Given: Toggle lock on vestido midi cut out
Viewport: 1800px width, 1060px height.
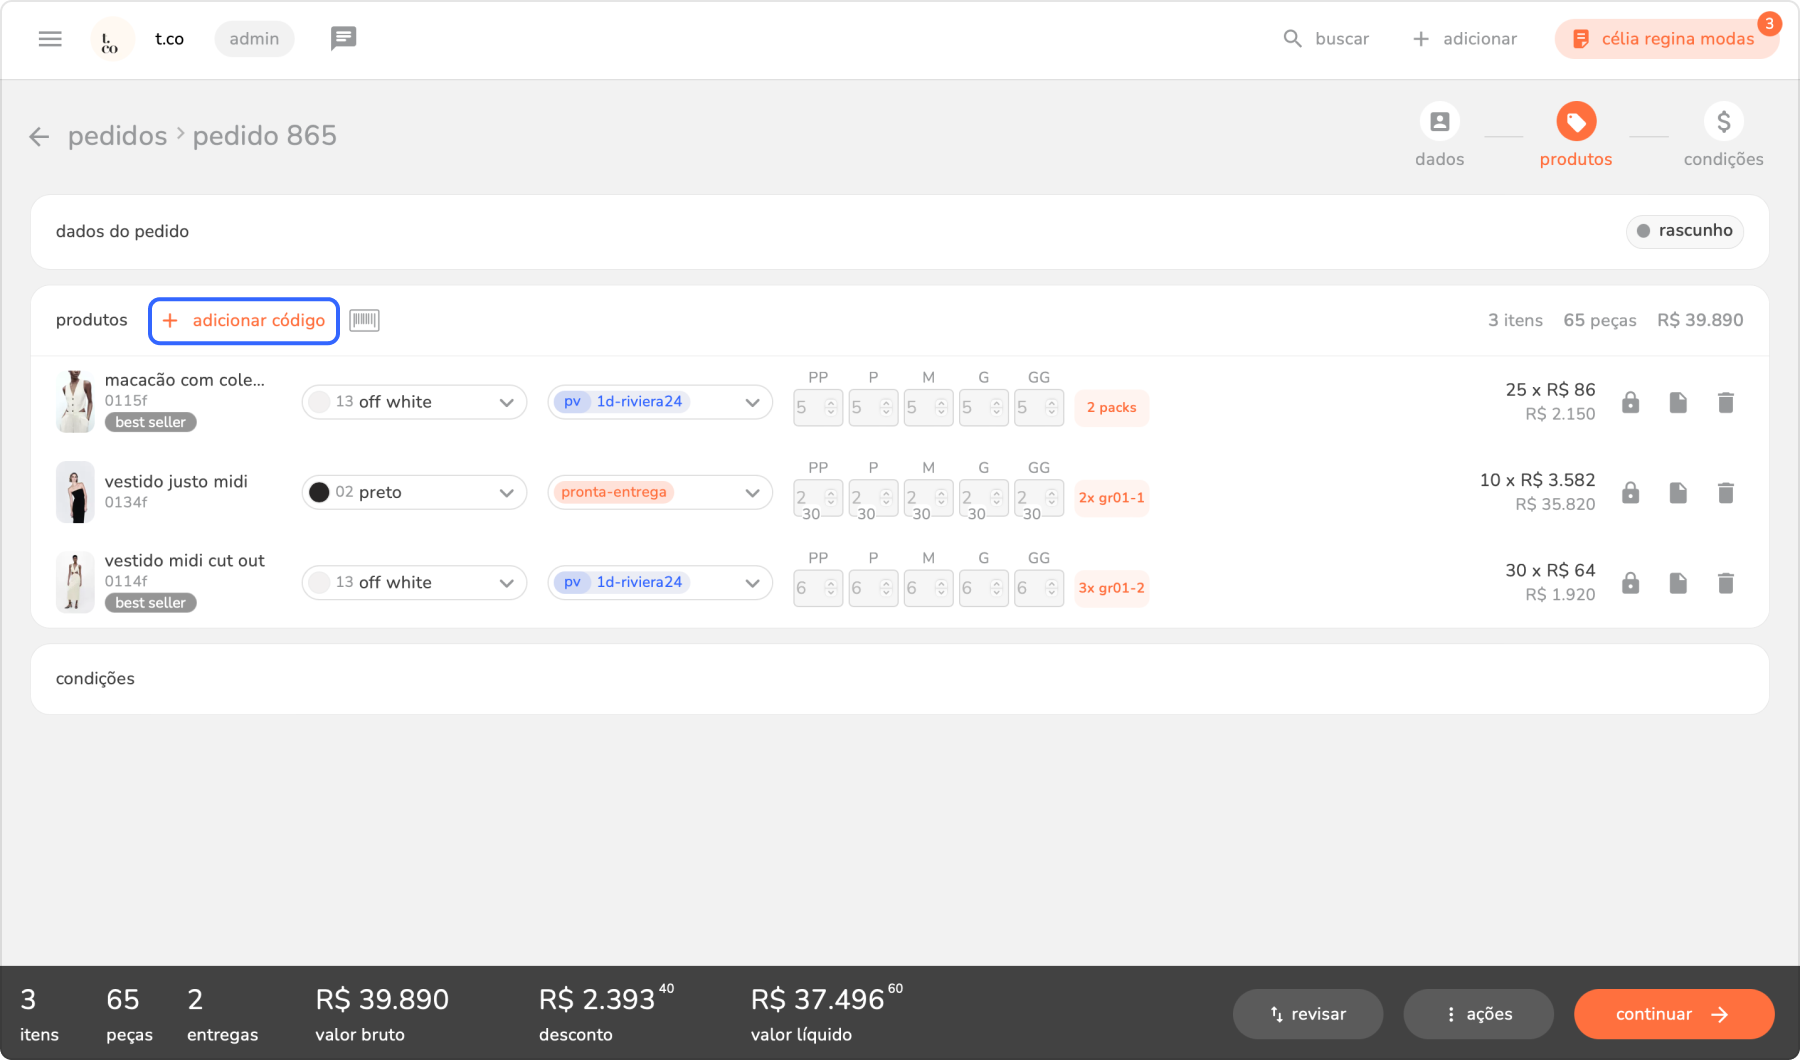Looking at the screenshot, I should (x=1630, y=583).
